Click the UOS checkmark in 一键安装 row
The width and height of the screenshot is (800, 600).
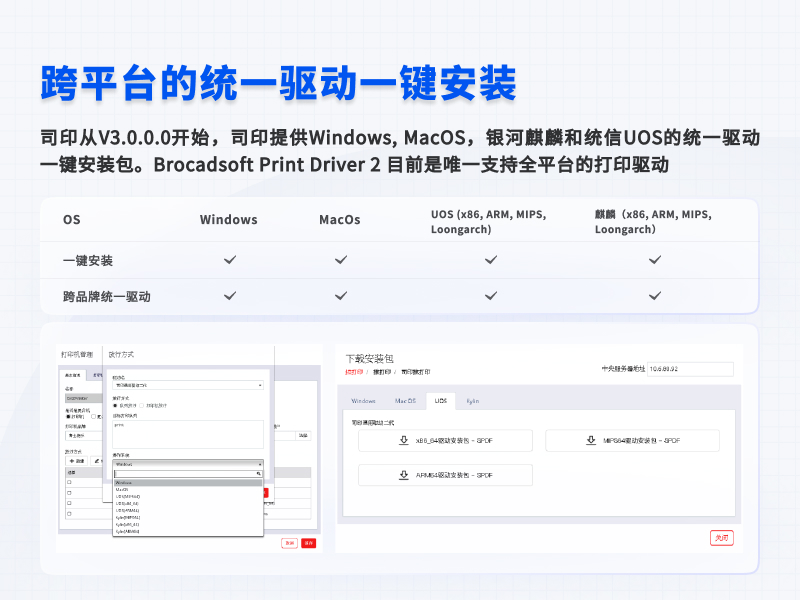point(491,260)
